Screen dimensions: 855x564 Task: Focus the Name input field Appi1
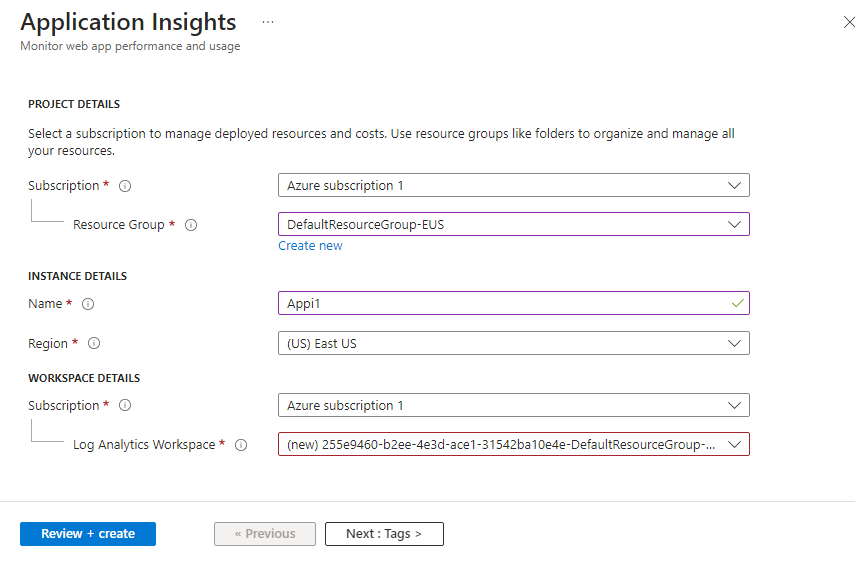pyautogui.click(x=500, y=303)
